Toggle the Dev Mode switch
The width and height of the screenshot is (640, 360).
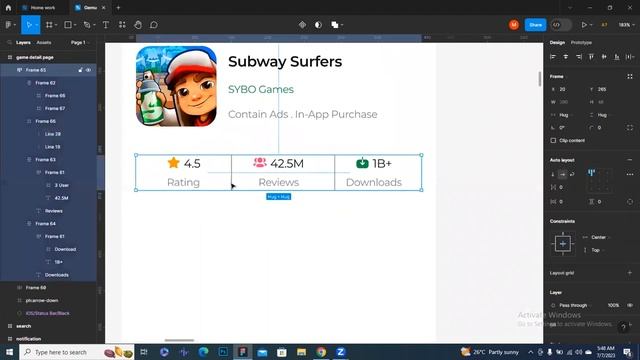pyautogui.click(x=561, y=25)
